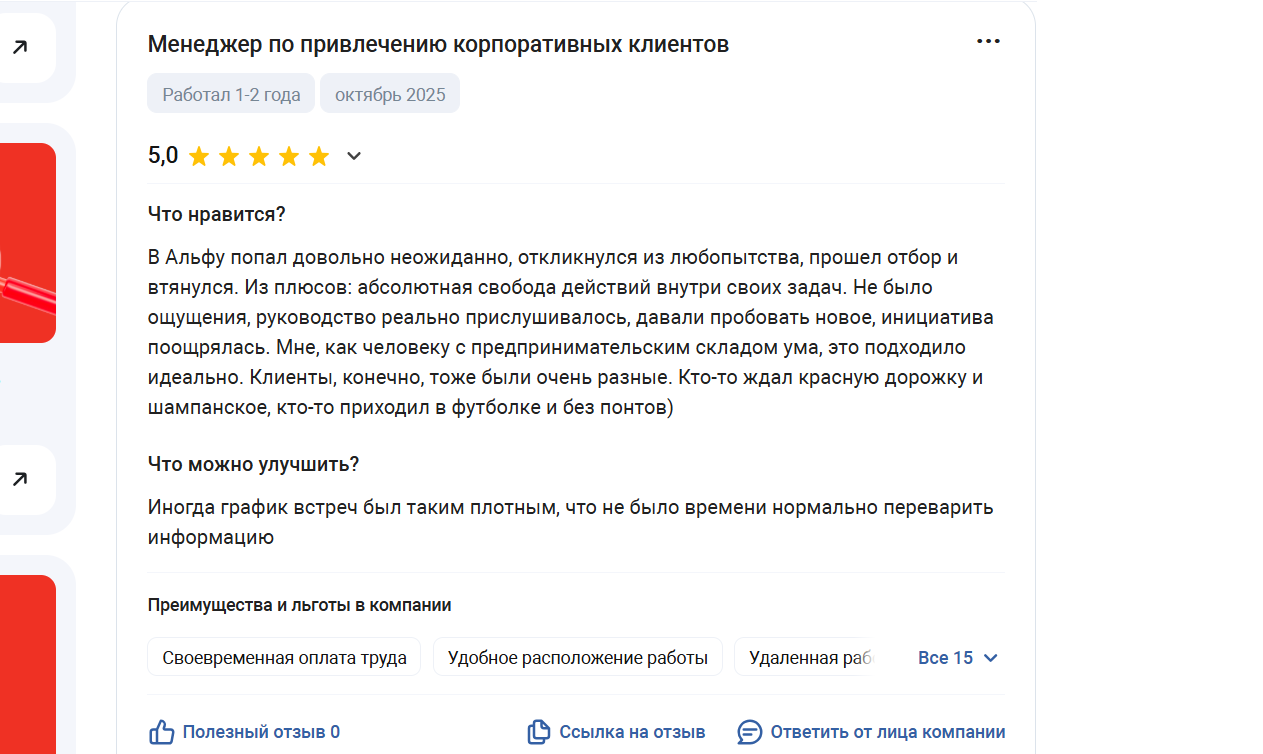
Task: Expand all 15 company benefits
Action: (x=945, y=658)
